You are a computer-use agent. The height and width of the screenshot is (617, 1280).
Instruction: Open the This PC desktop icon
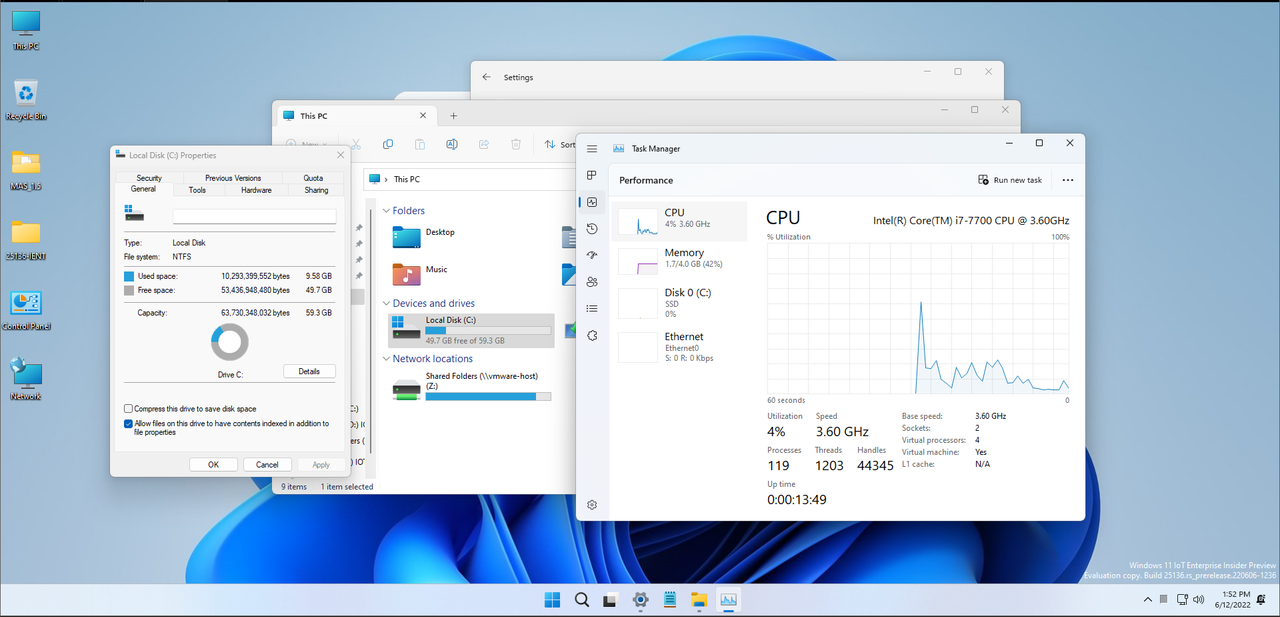(x=26, y=30)
